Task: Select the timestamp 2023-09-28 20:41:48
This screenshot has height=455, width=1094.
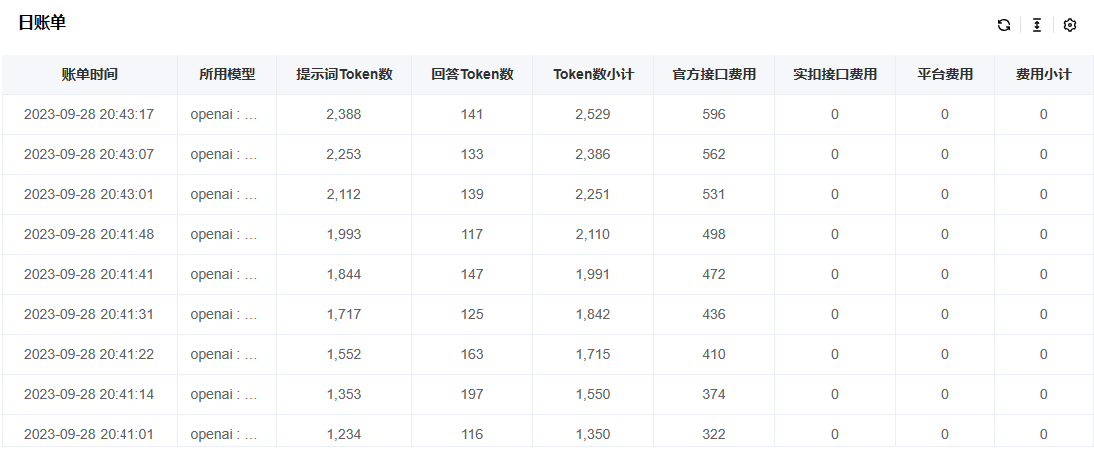Action: pos(89,234)
